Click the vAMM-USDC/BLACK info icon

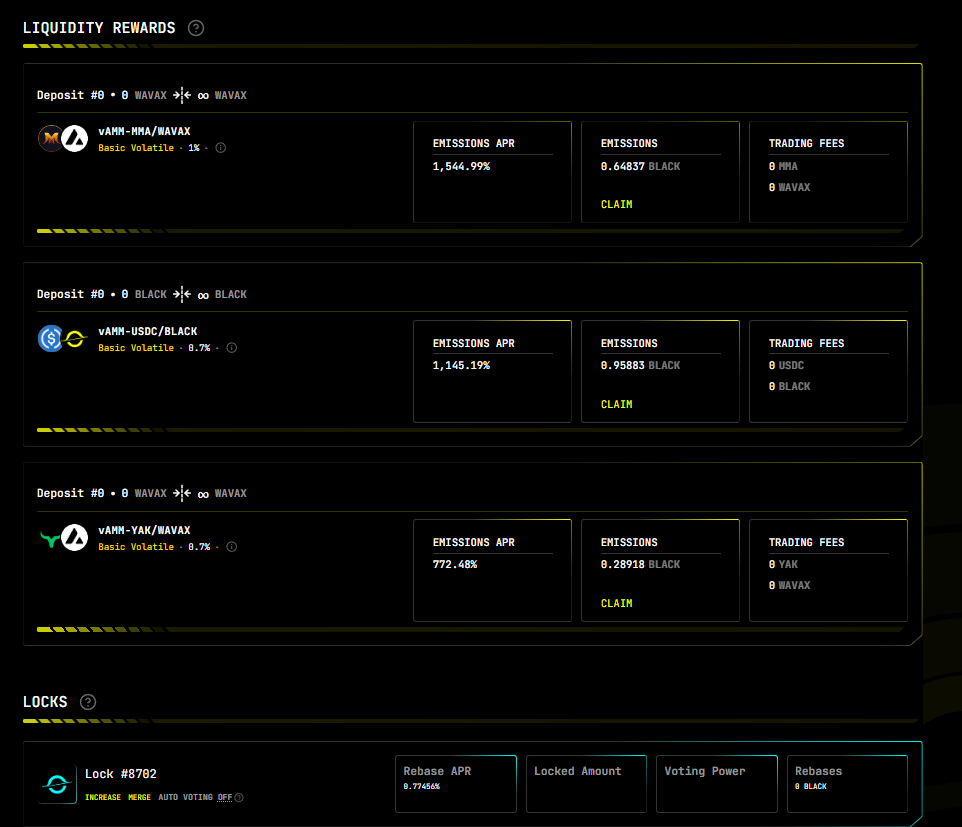[x=232, y=348]
